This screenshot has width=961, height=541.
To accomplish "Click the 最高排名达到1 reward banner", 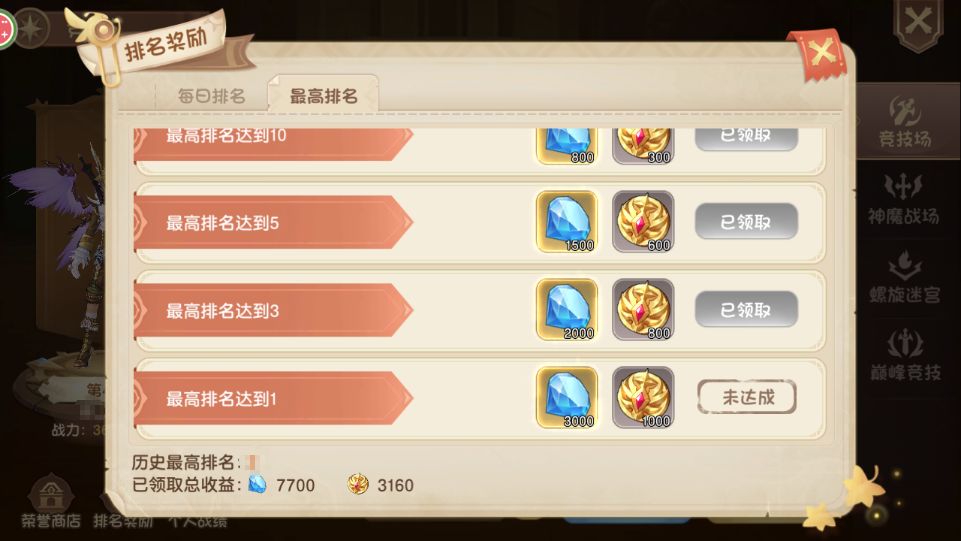I will [x=273, y=398].
